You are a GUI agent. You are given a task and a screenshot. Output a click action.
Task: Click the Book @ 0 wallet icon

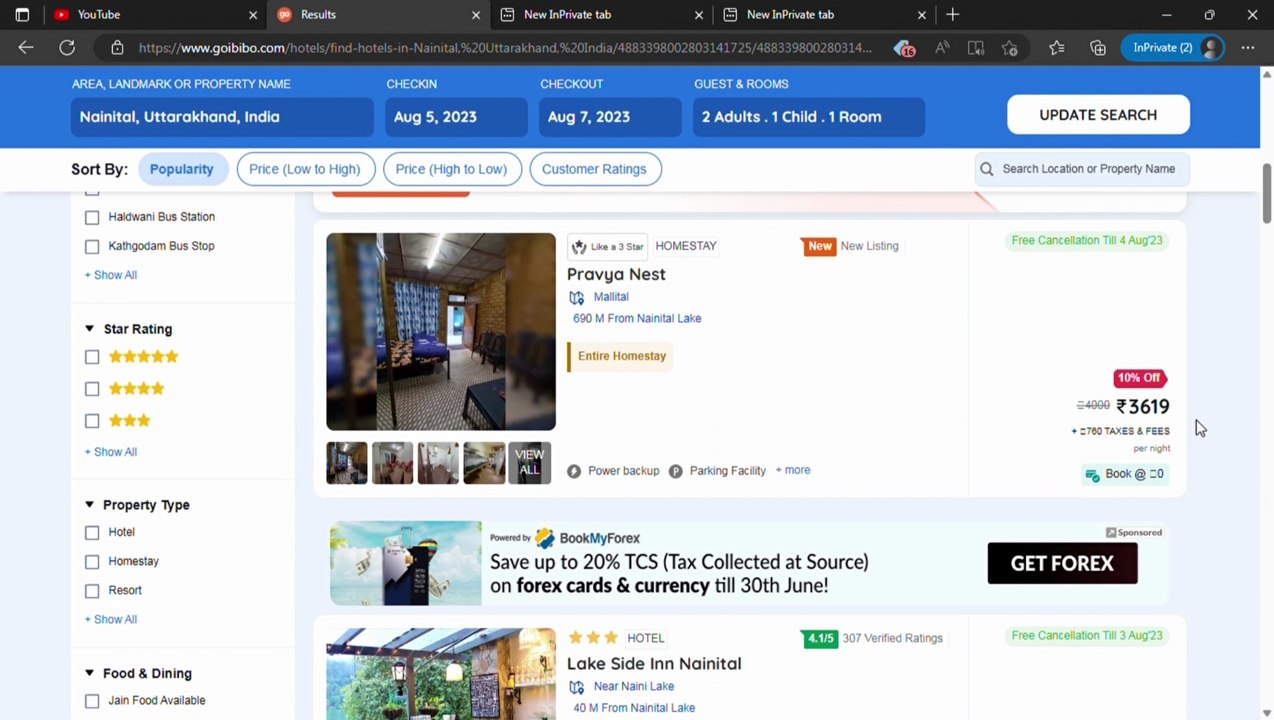(x=1092, y=475)
